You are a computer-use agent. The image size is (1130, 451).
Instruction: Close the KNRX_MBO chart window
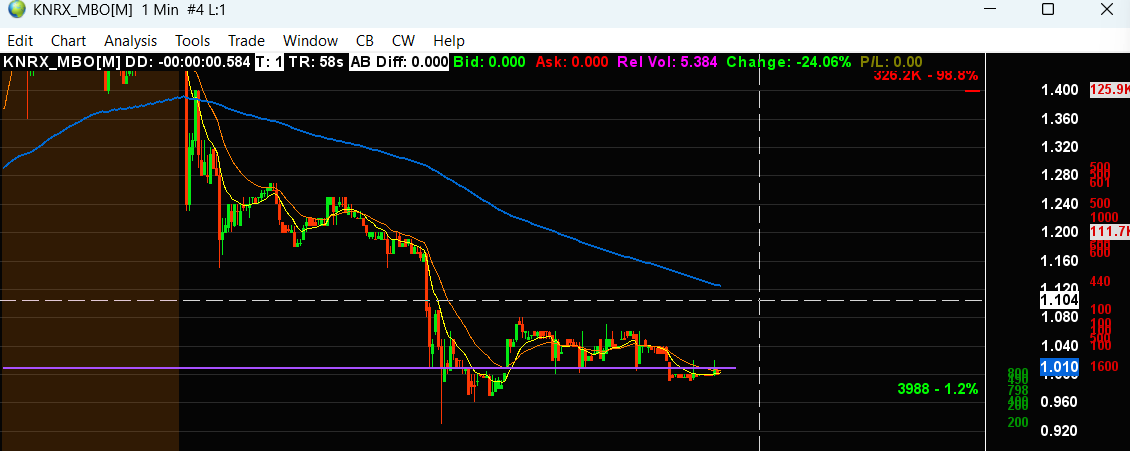click(1105, 9)
